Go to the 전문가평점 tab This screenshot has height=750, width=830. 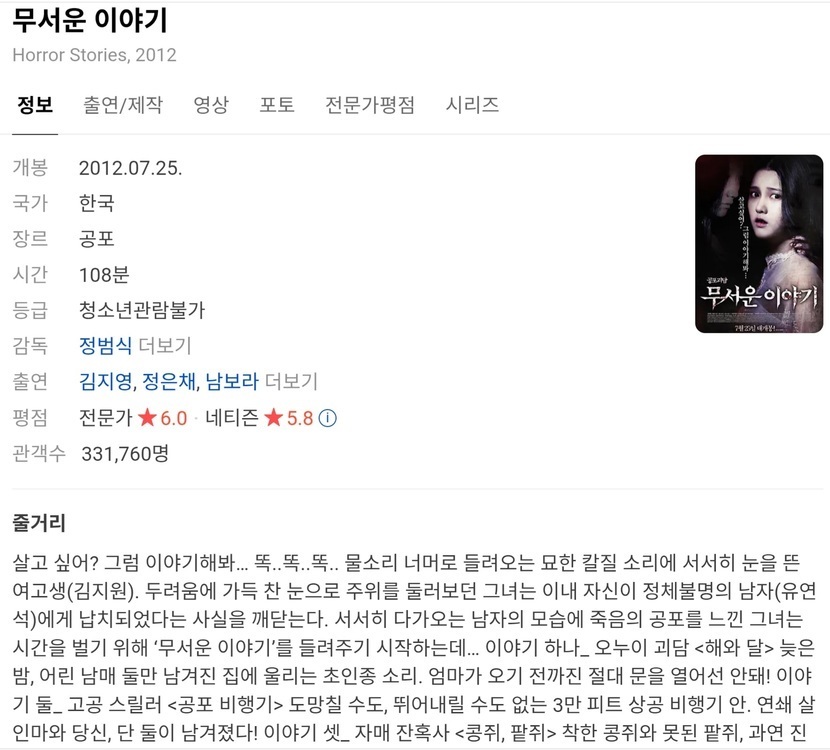369,104
